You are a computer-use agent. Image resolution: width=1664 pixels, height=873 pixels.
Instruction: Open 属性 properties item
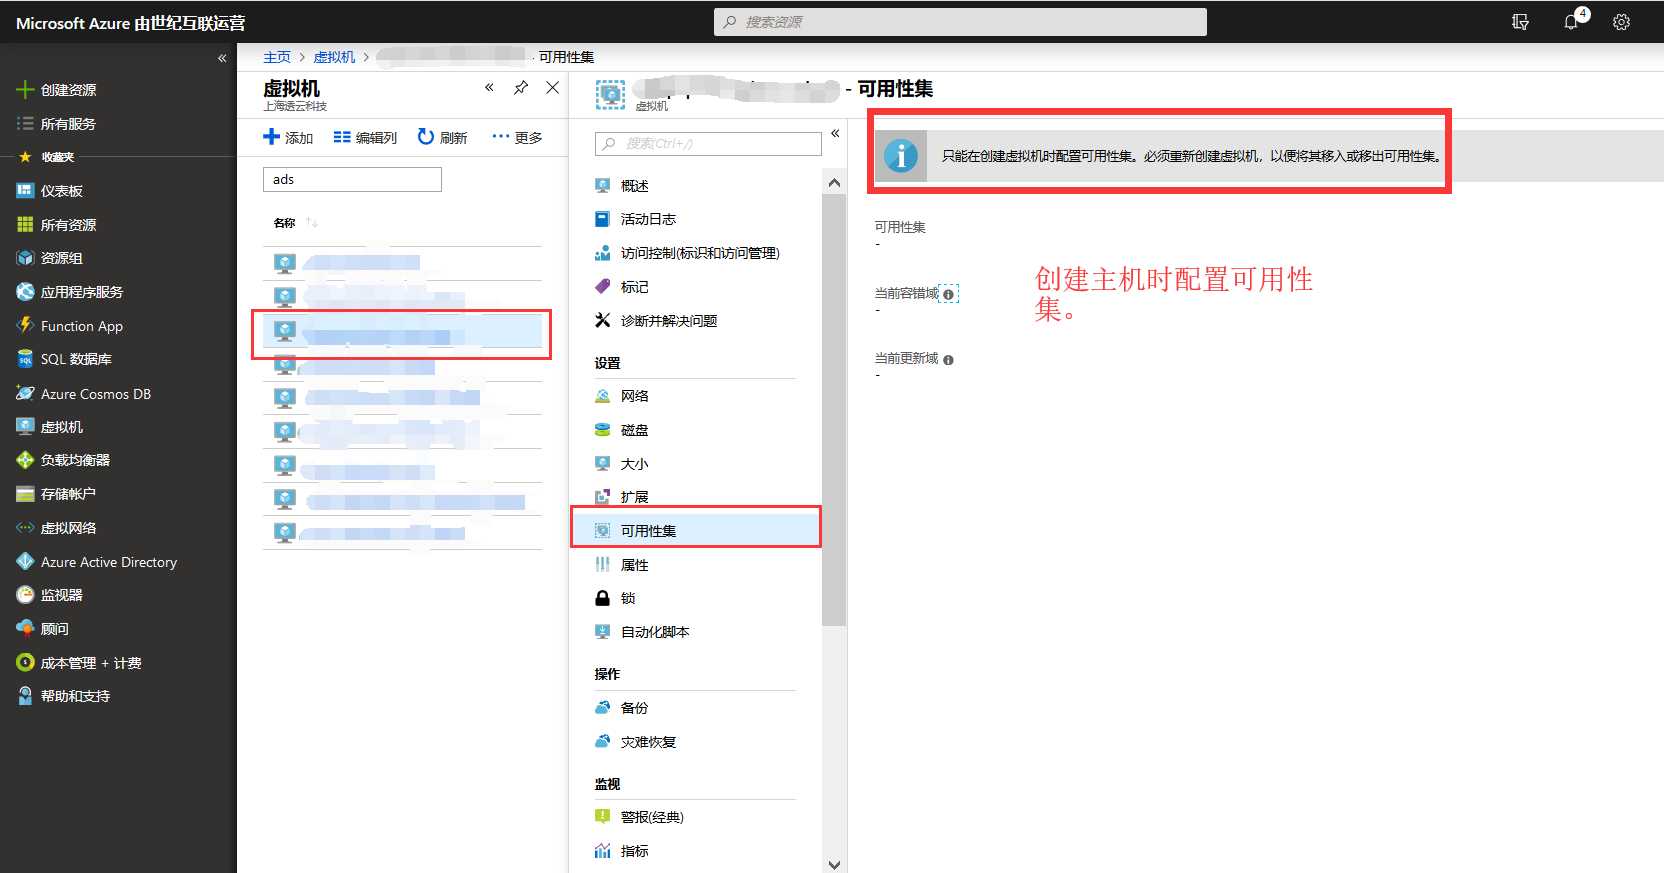point(634,565)
